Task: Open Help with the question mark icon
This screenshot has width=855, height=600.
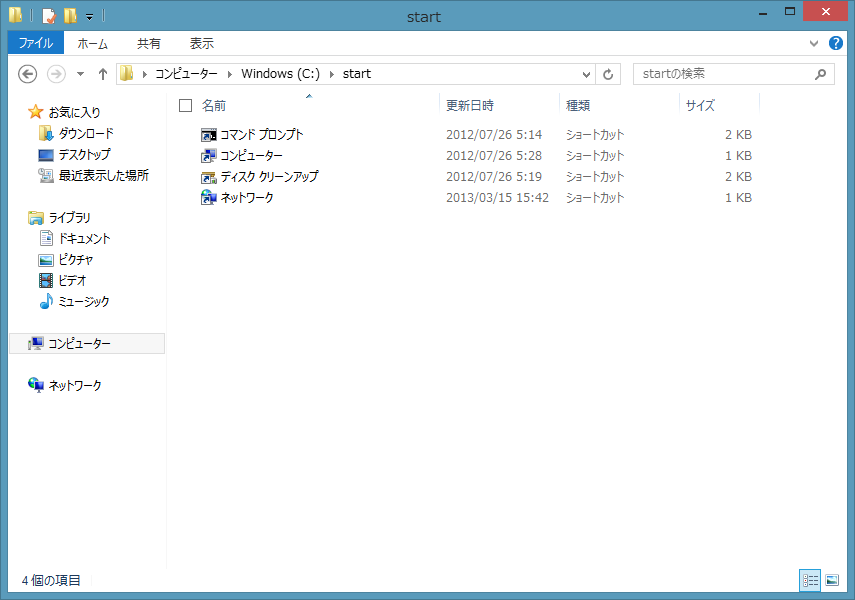Action: click(835, 43)
